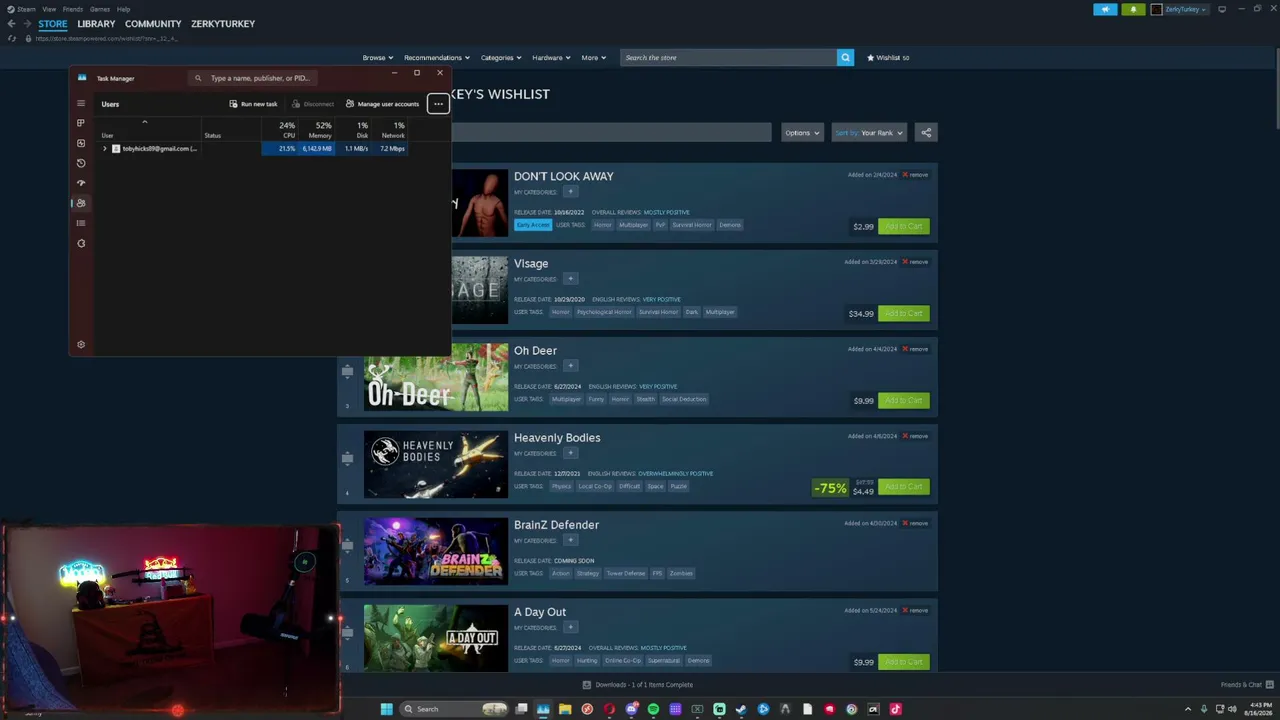Open Task Manager navigation hamburger menu
Viewport: 1280px width, 720px height.
tap(81, 103)
